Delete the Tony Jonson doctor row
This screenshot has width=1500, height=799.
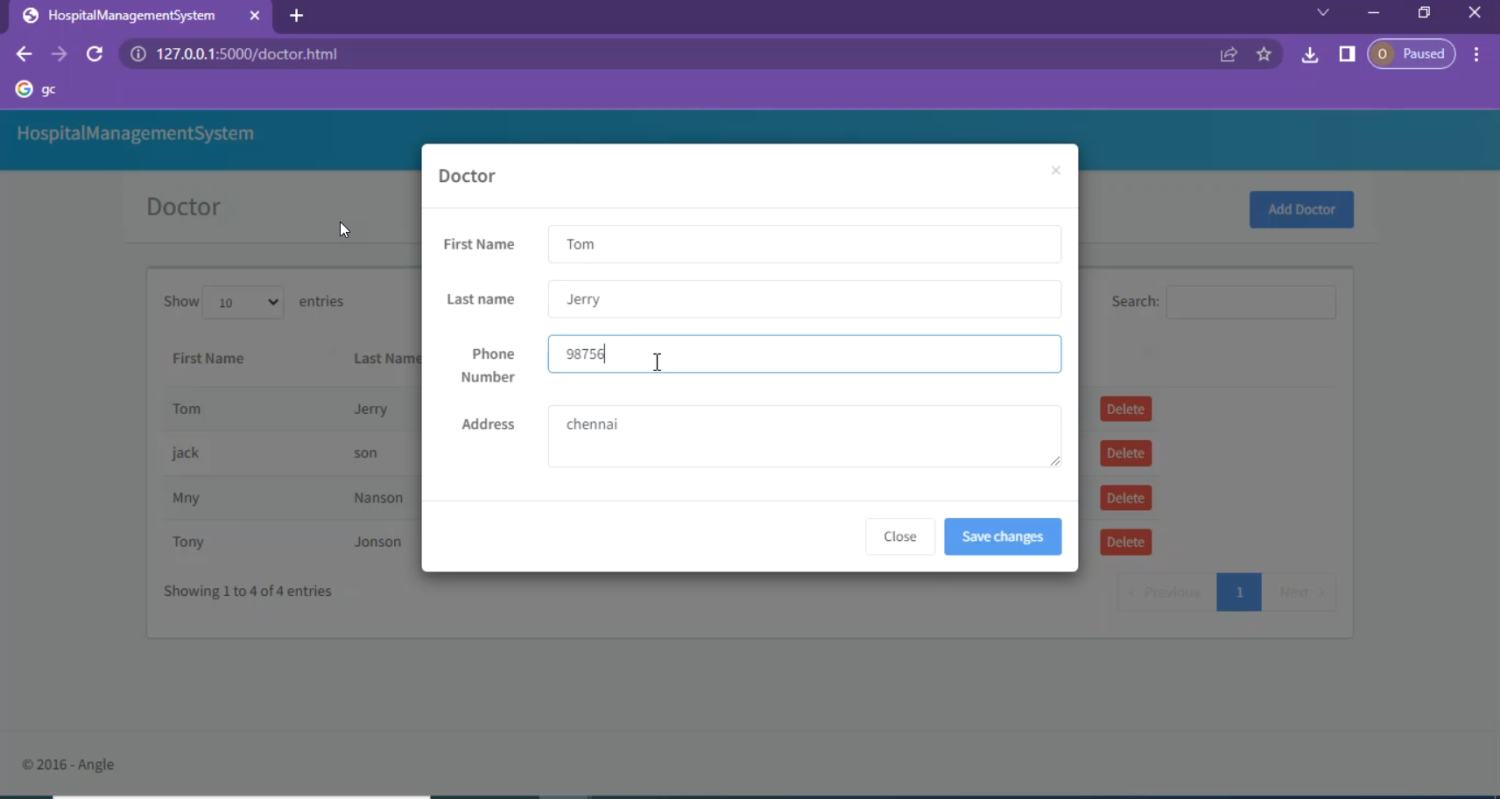(x=1125, y=542)
